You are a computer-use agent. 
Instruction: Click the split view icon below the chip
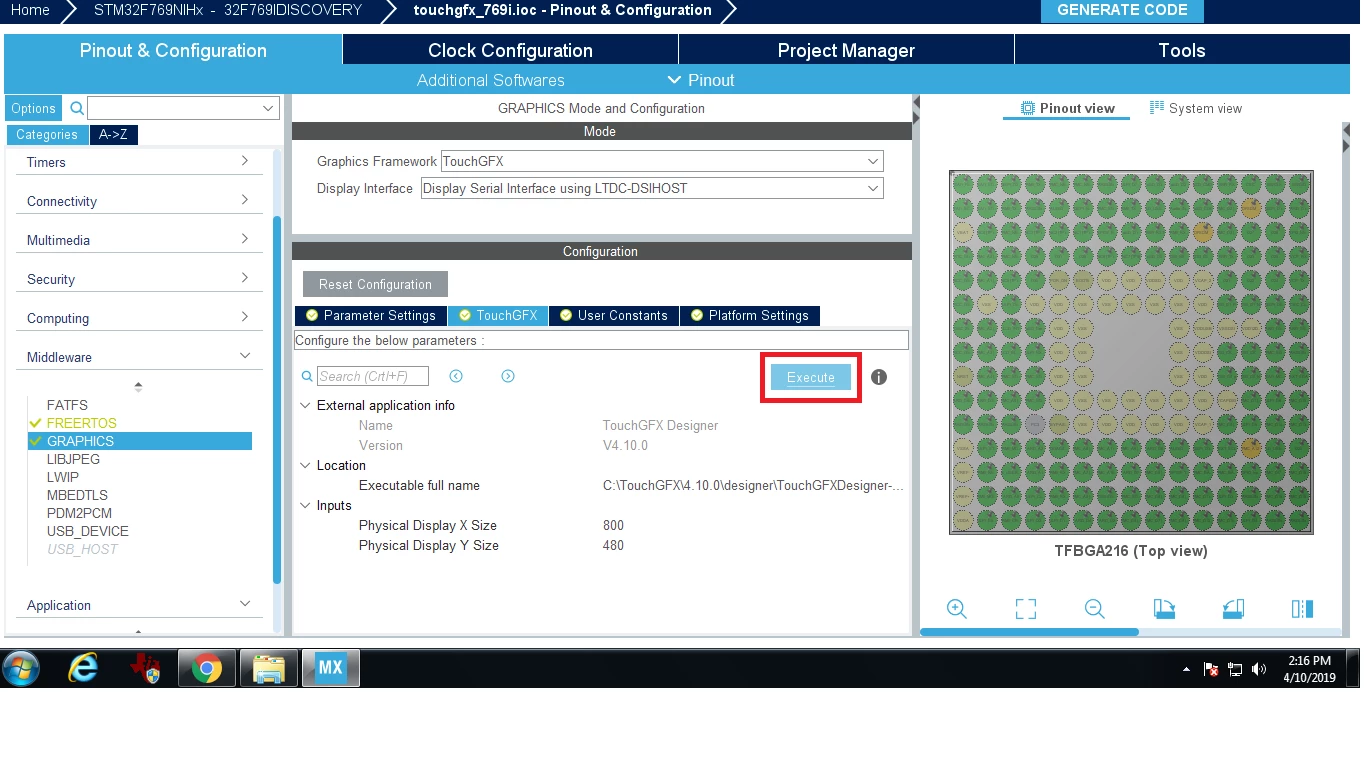coord(1301,609)
